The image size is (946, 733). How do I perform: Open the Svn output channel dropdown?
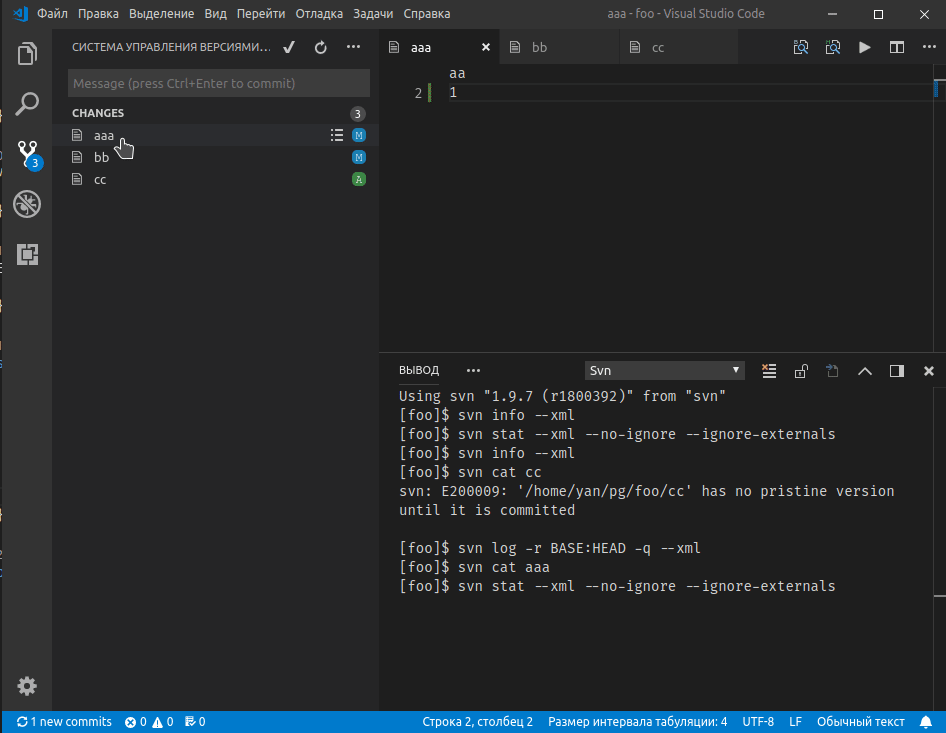coord(664,370)
